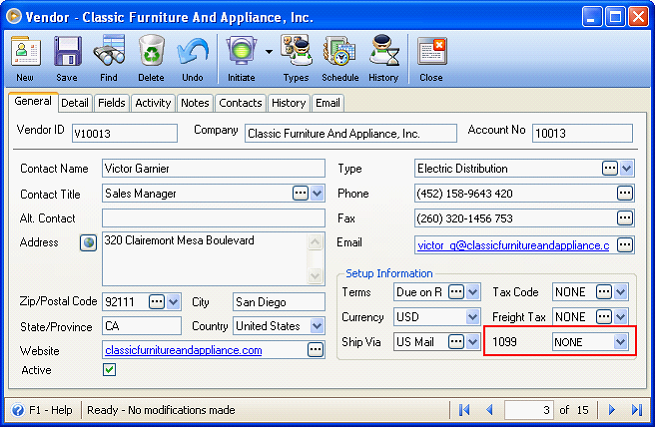The height and width of the screenshot is (428, 656).
Task: Switch to the Notes tab
Action: (195, 103)
